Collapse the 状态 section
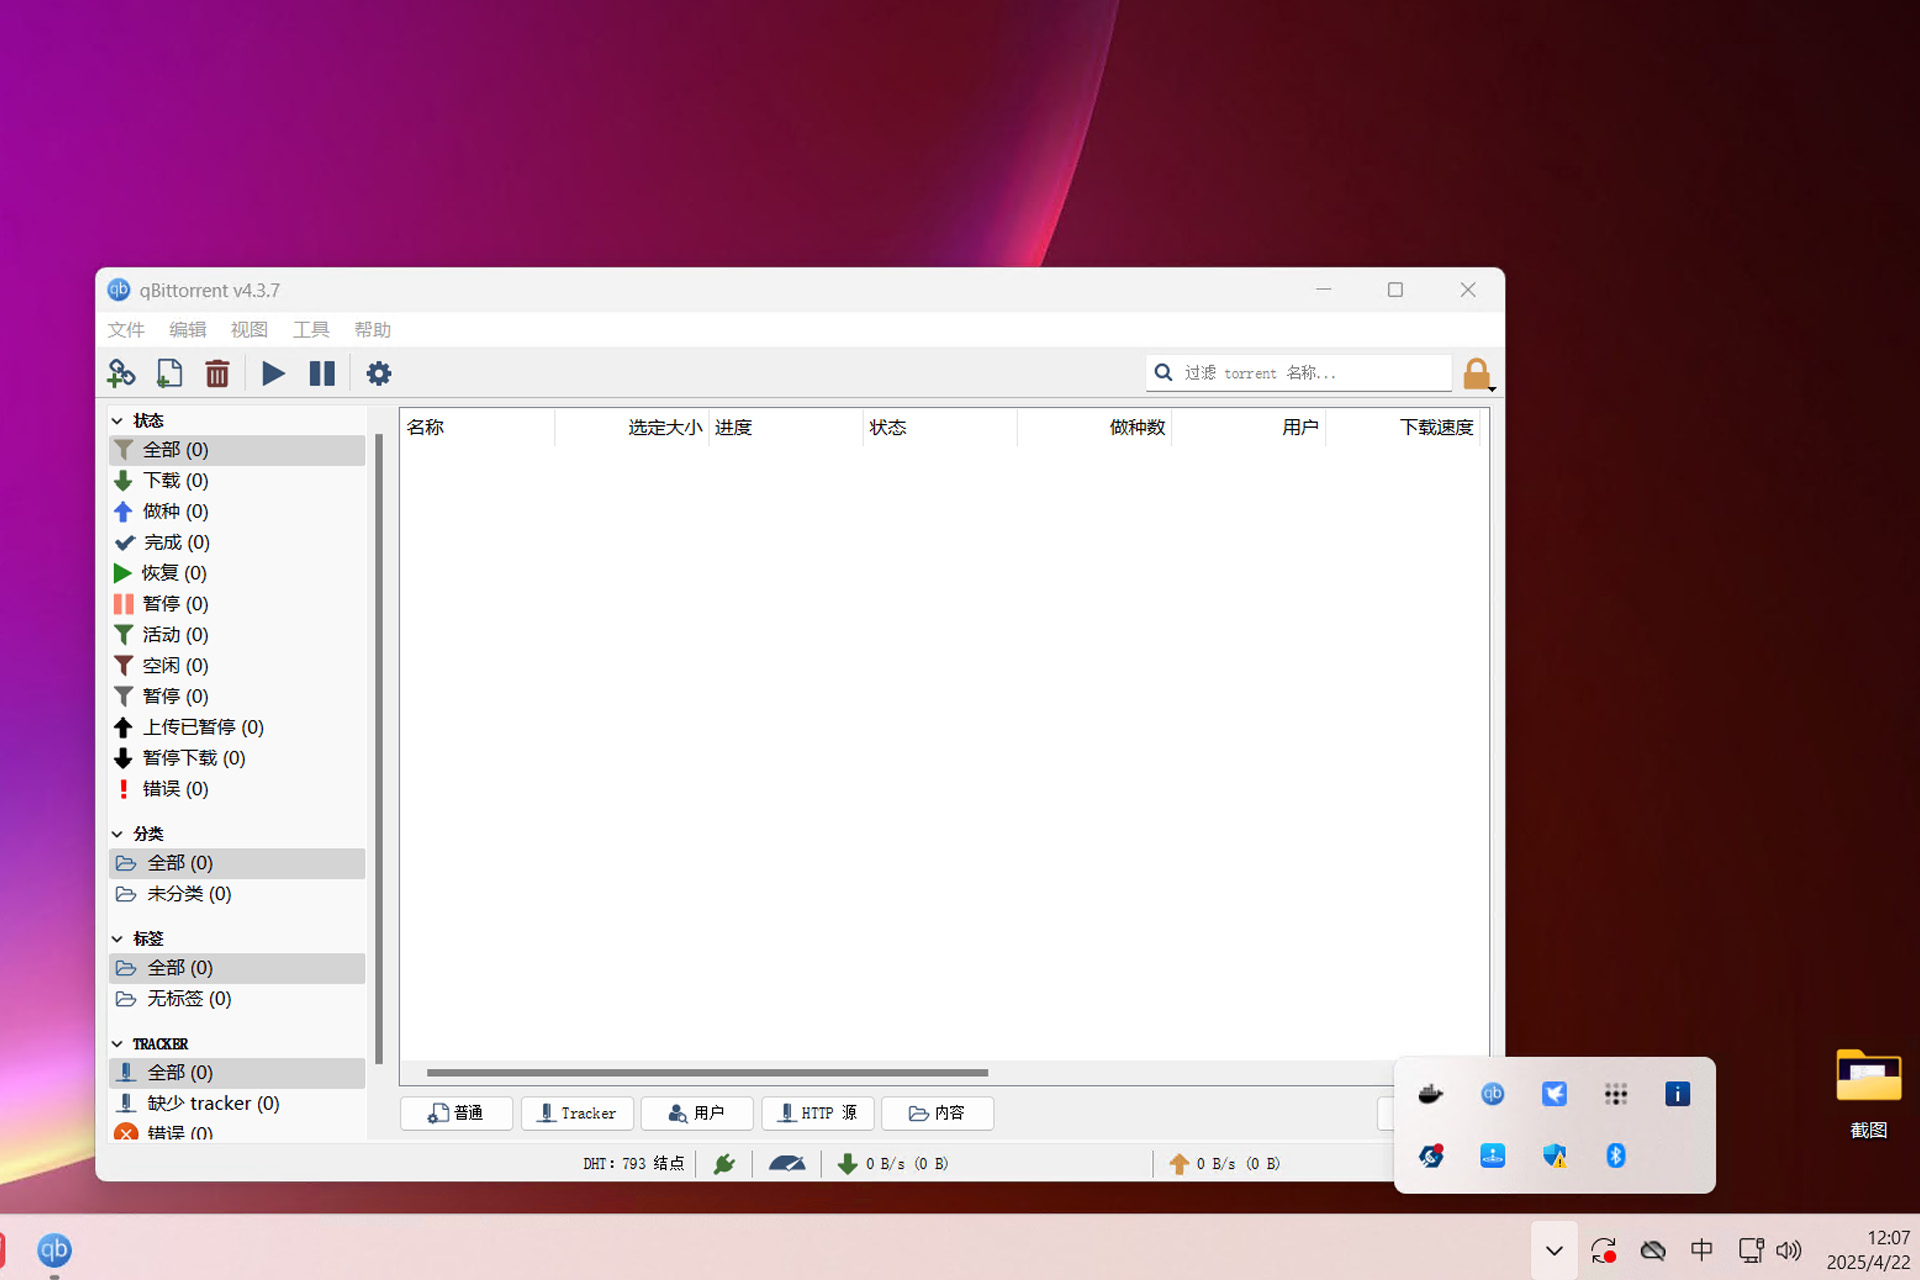 [x=117, y=421]
